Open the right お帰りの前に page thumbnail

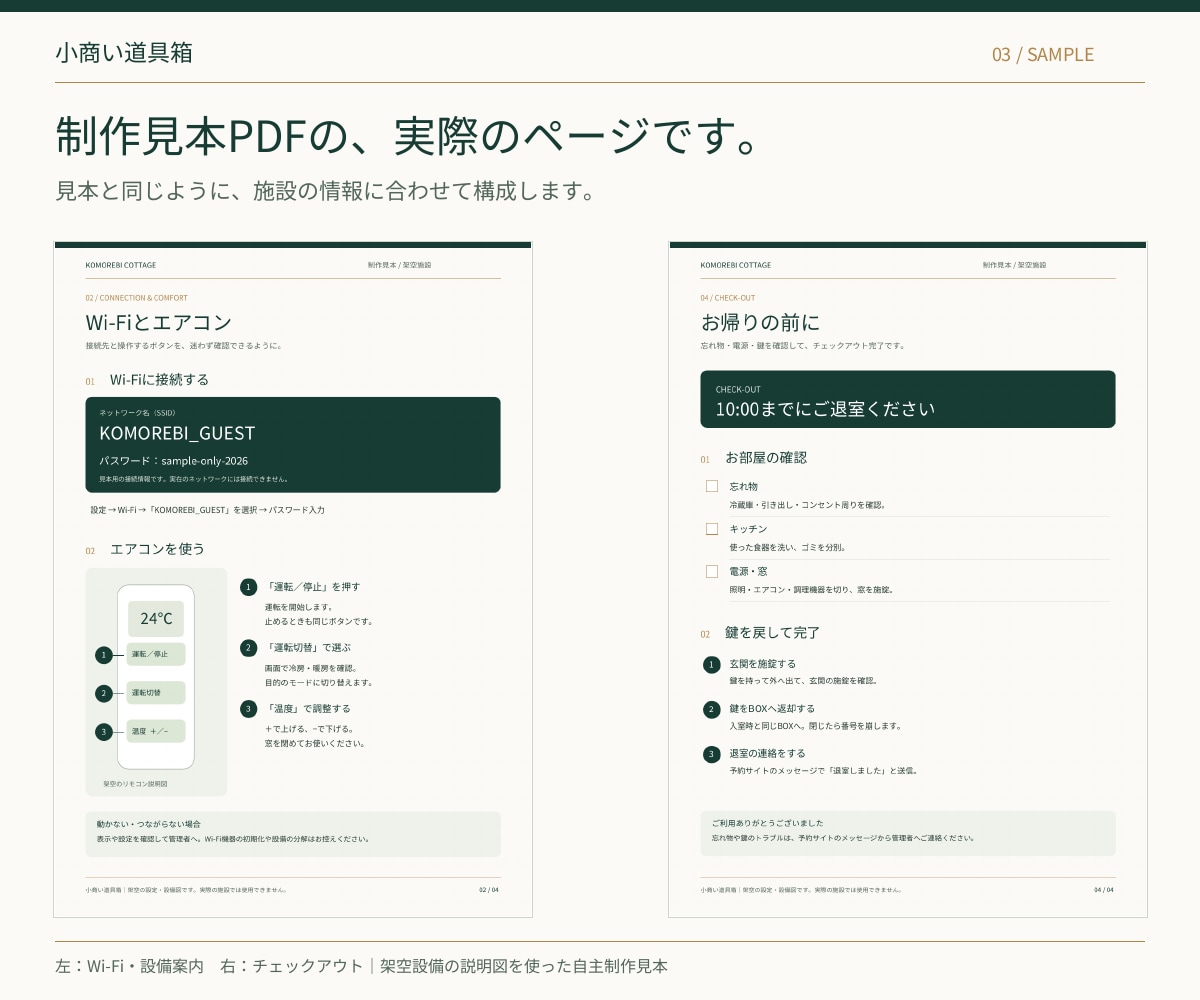[908, 579]
